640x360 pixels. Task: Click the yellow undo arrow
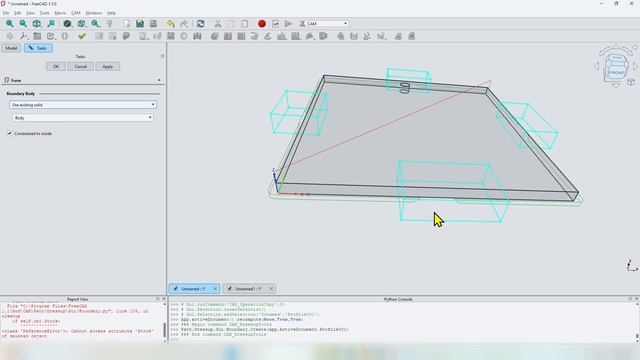(x=171, y=24)
